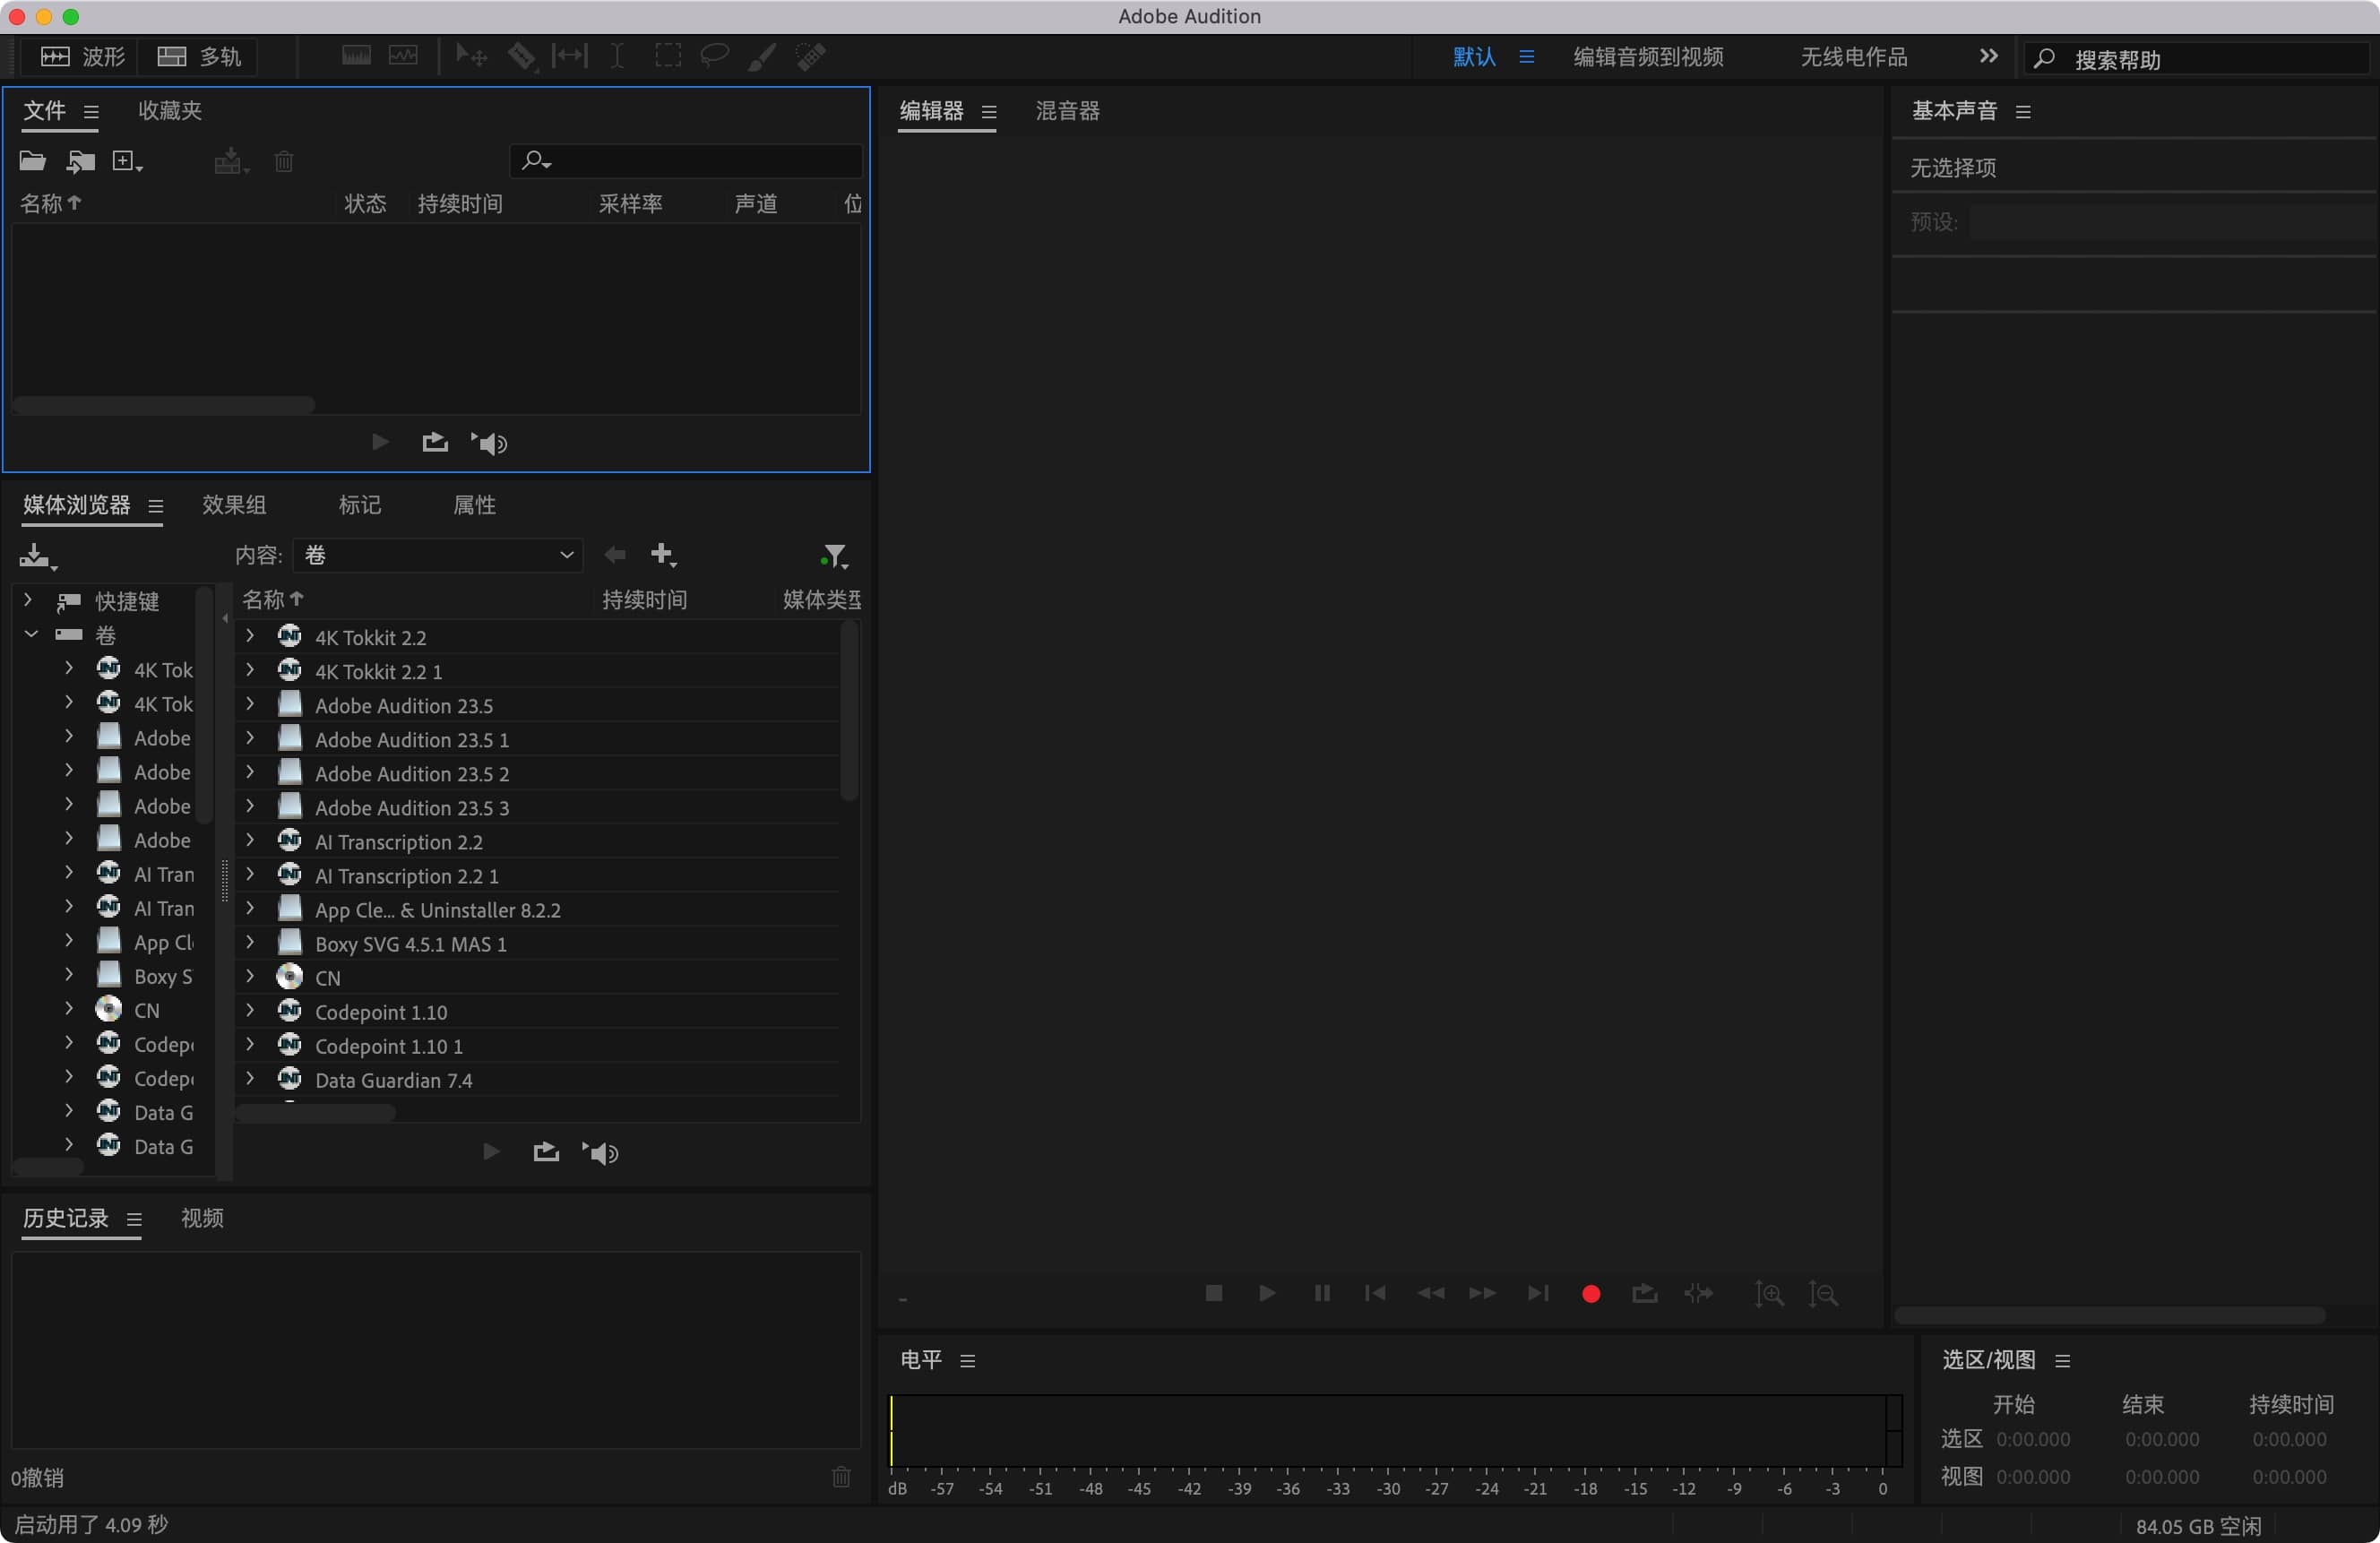Sort files by 持续时间 column in 文件 panel
The image size is (2380, 1543).
click(x=459, y=204)
